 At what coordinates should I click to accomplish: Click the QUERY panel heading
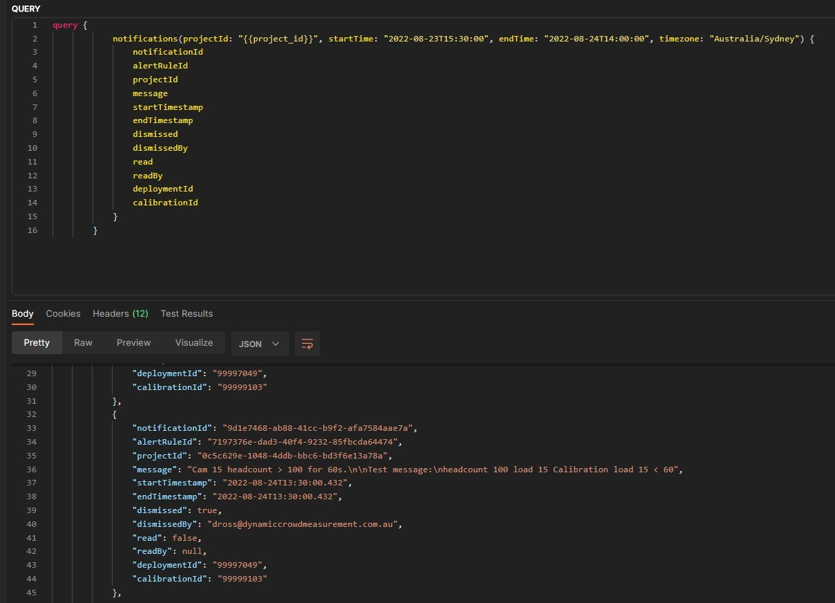coord(26,9)
